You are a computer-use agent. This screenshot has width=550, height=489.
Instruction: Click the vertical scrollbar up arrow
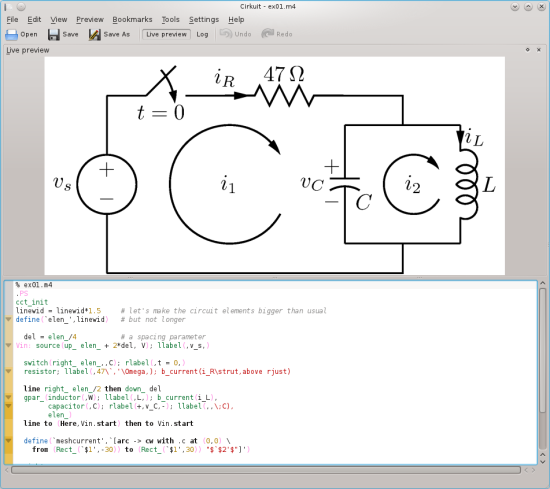pyautogui.click(x=542, y=283)
